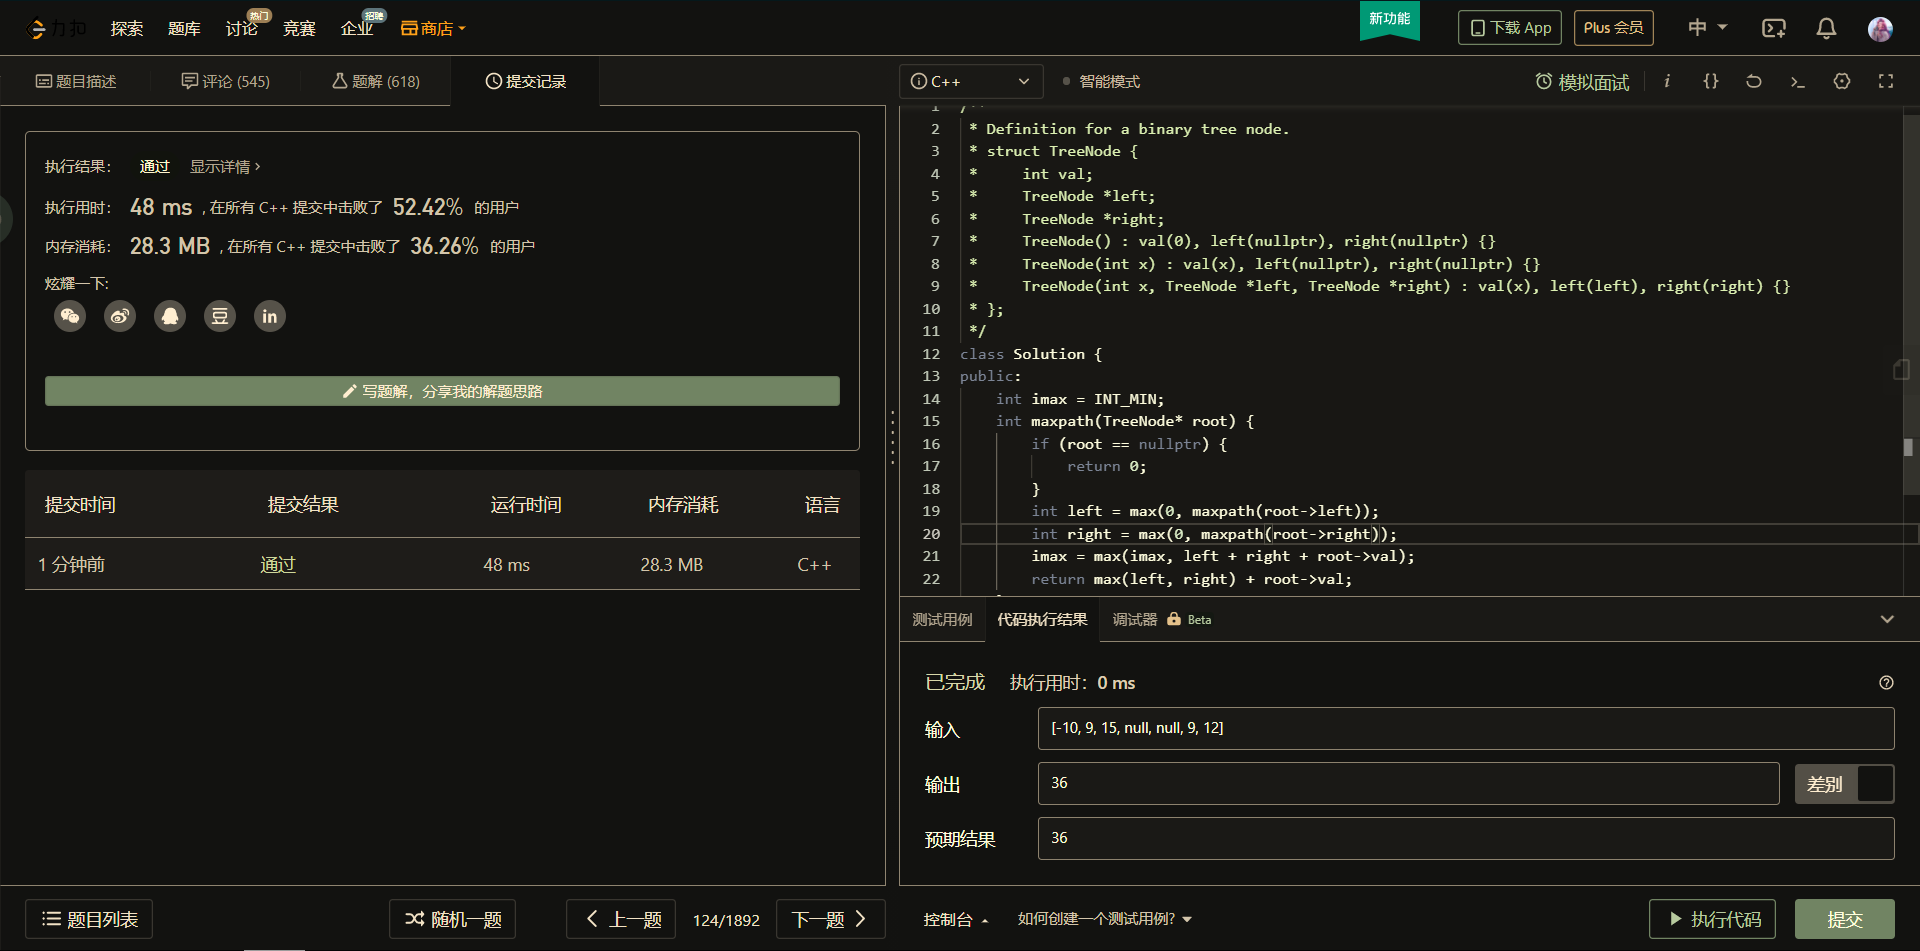
Task: Enter fullscreen editor mode
Action: pyautogui.click(x=1886, y=81)
